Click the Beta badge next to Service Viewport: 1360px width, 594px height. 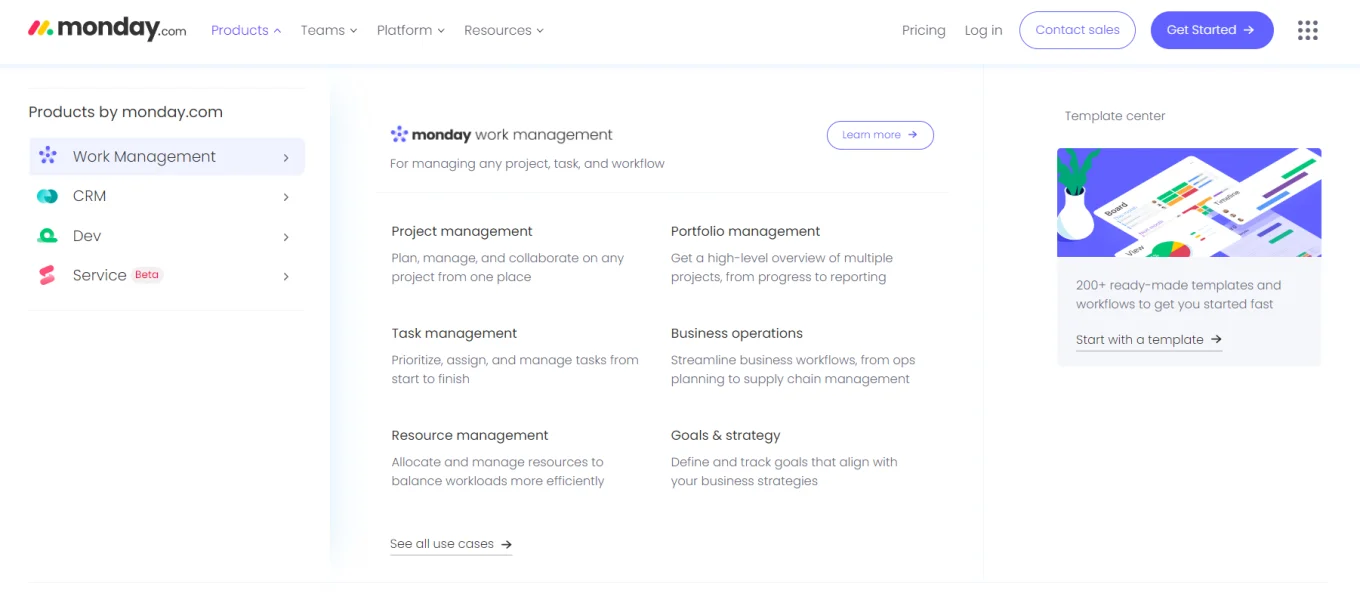pos(147,274)
